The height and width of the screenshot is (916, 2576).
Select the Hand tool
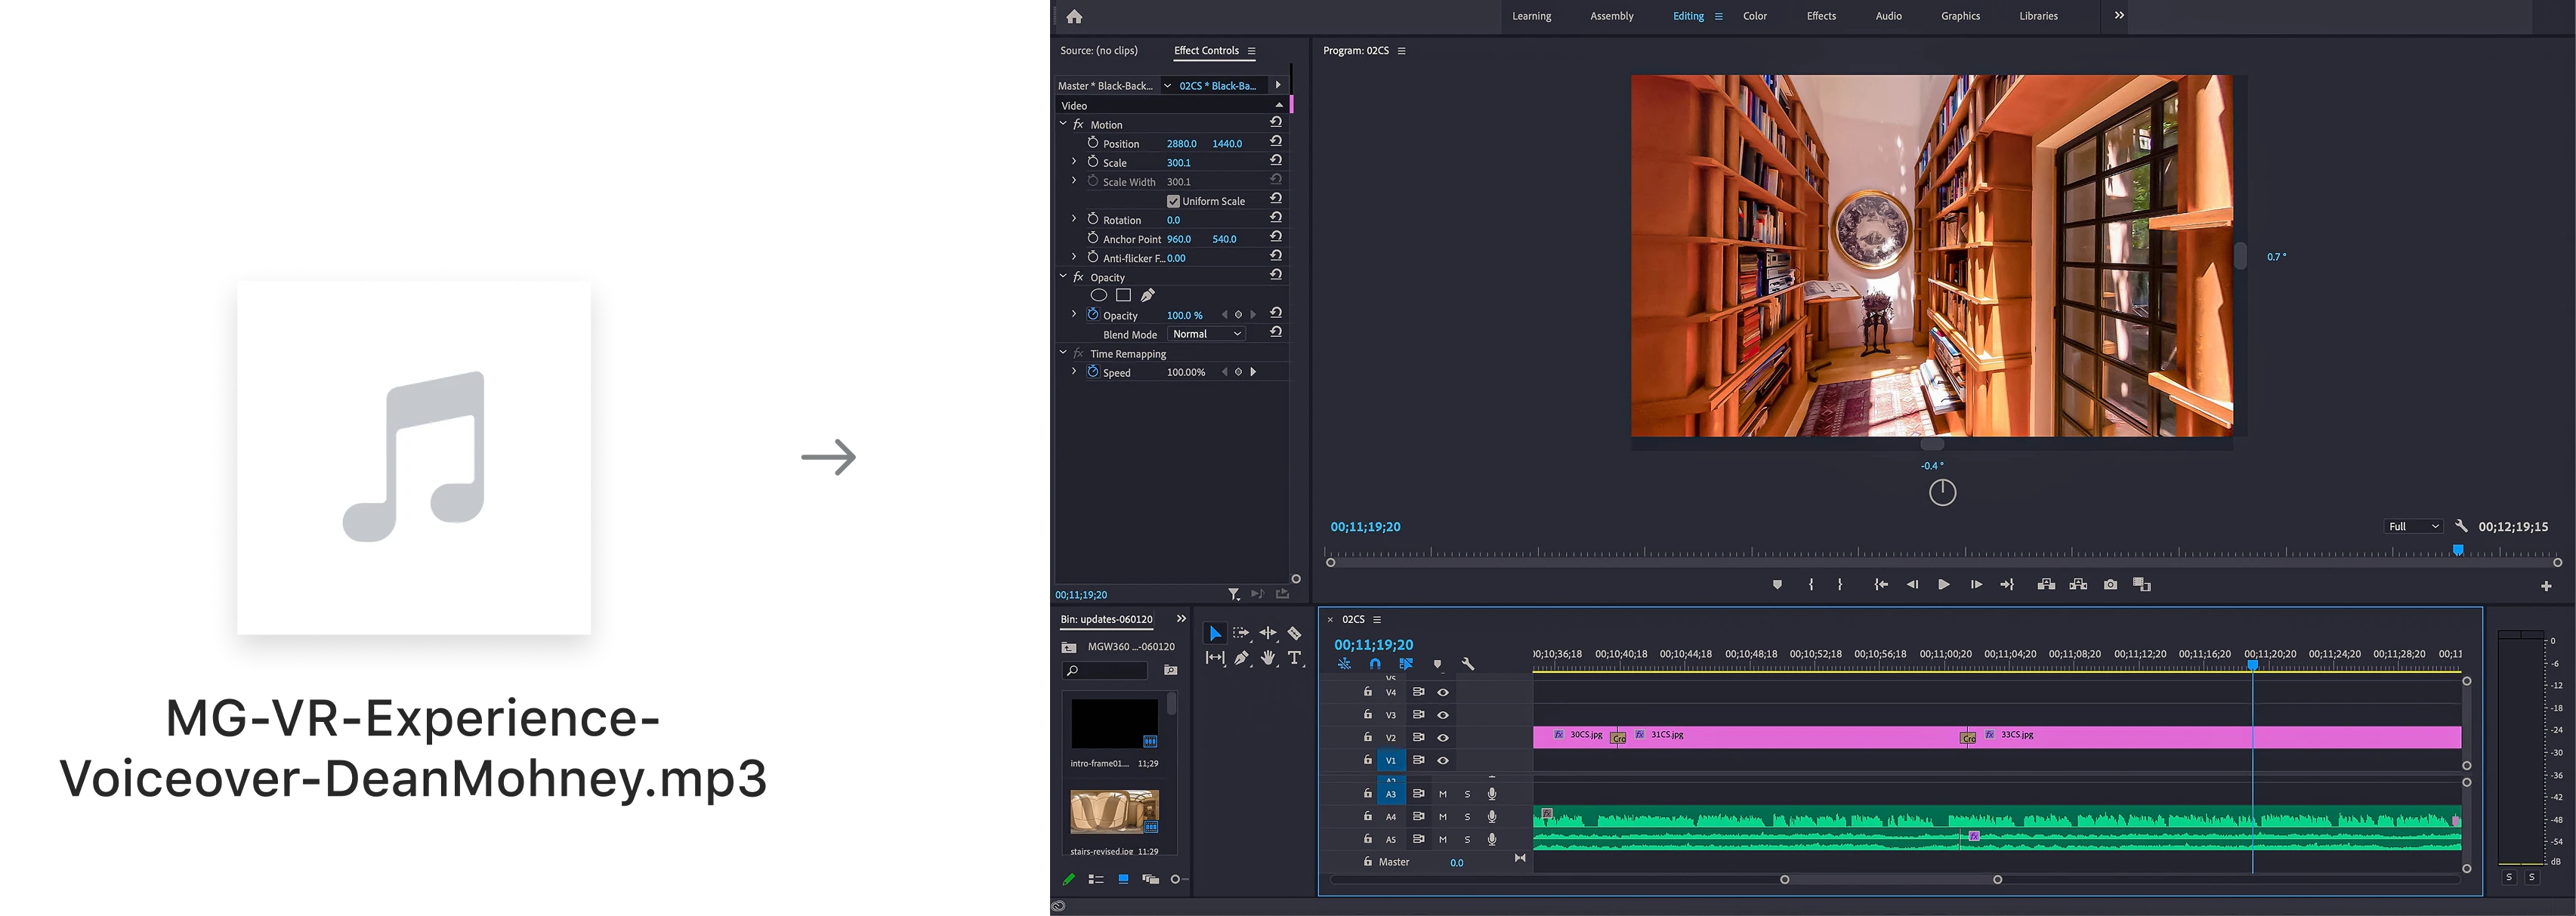tap(1268, 657)
